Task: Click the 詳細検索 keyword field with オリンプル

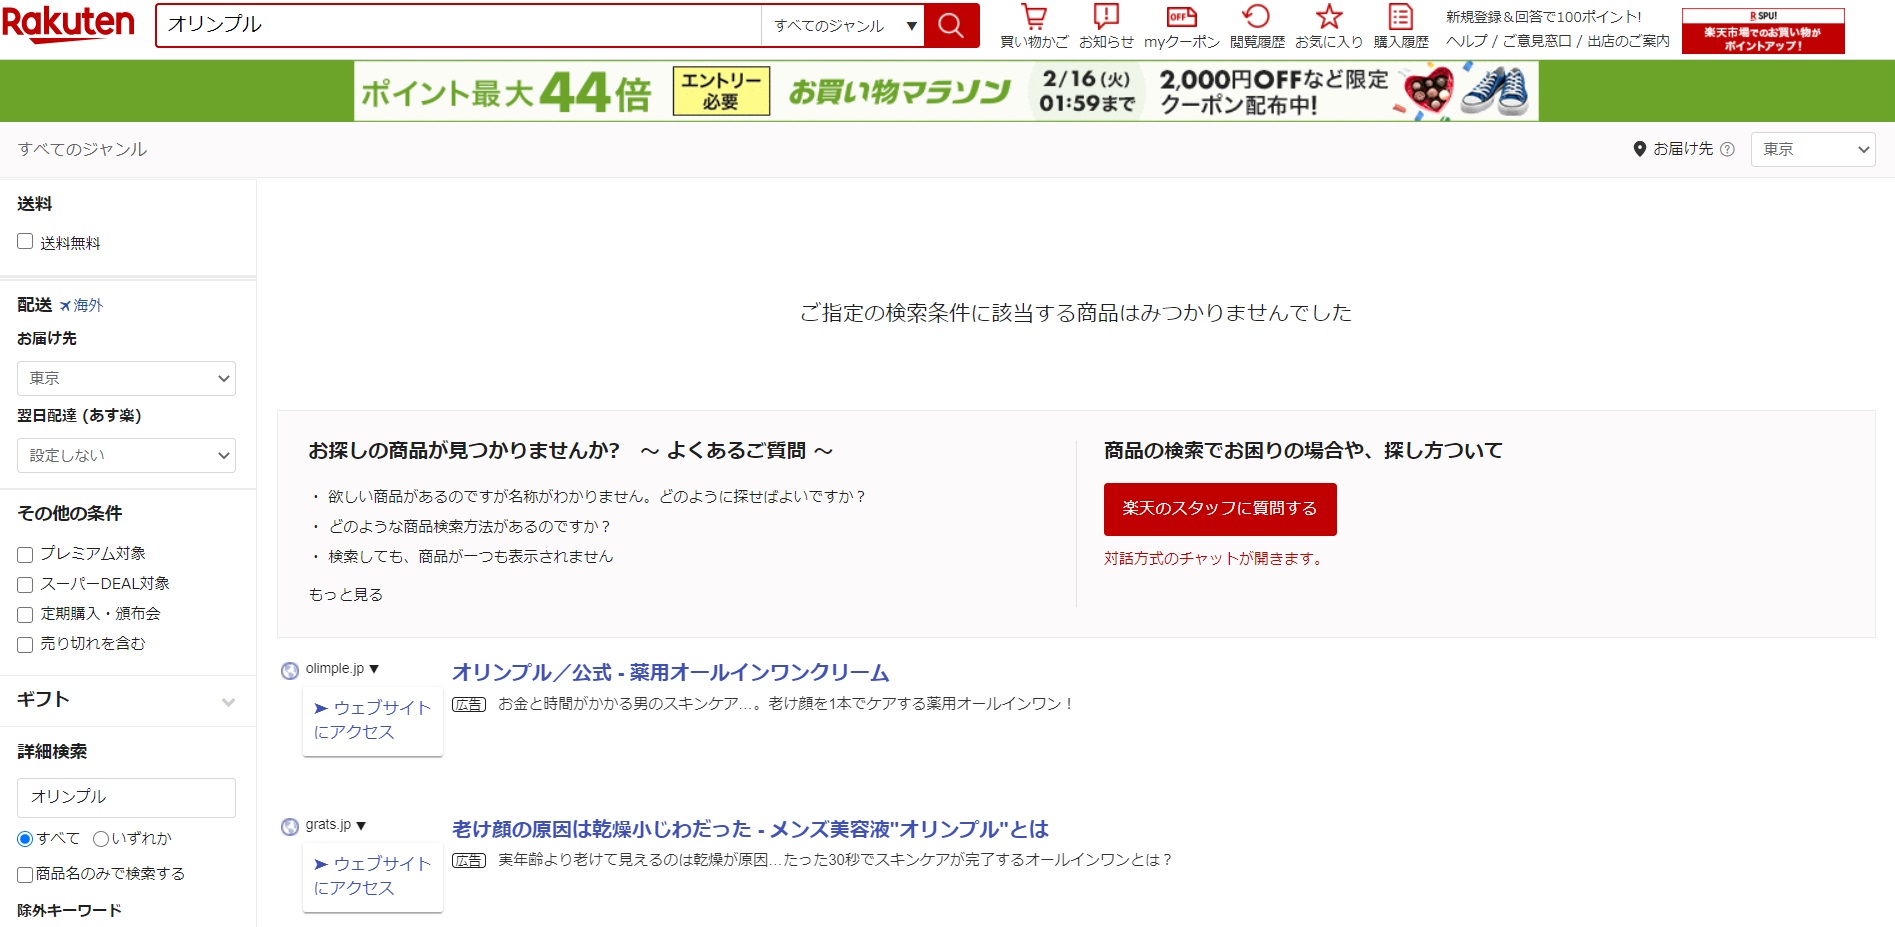Action: click(126, 797)
